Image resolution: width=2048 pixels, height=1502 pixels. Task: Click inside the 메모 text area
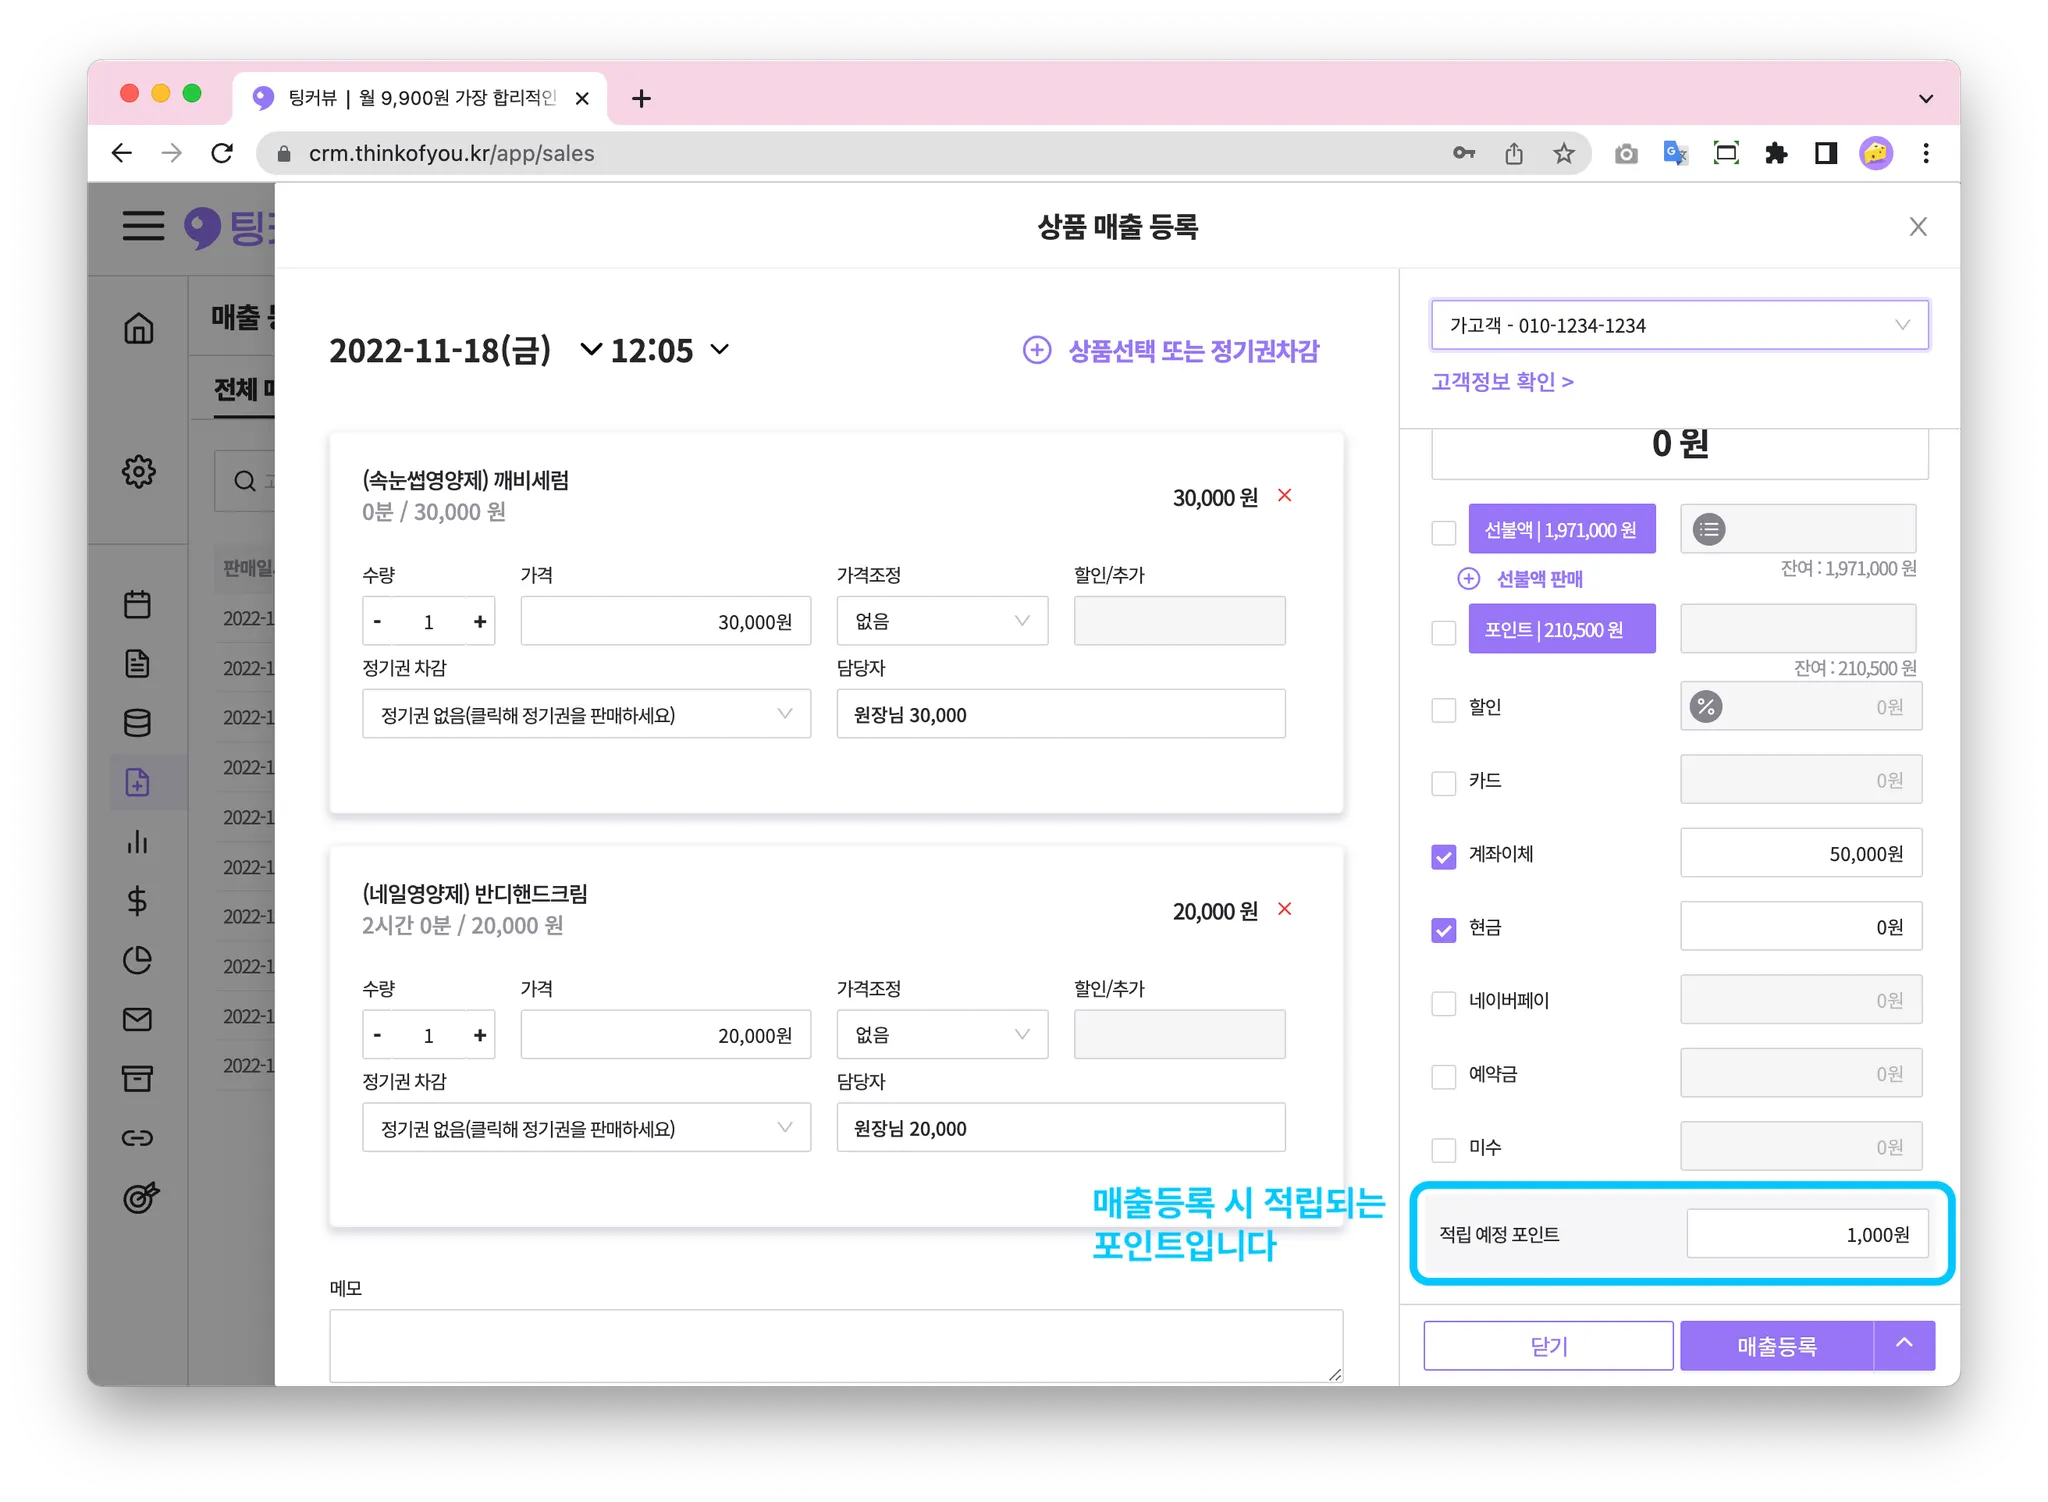(835, 1345)
